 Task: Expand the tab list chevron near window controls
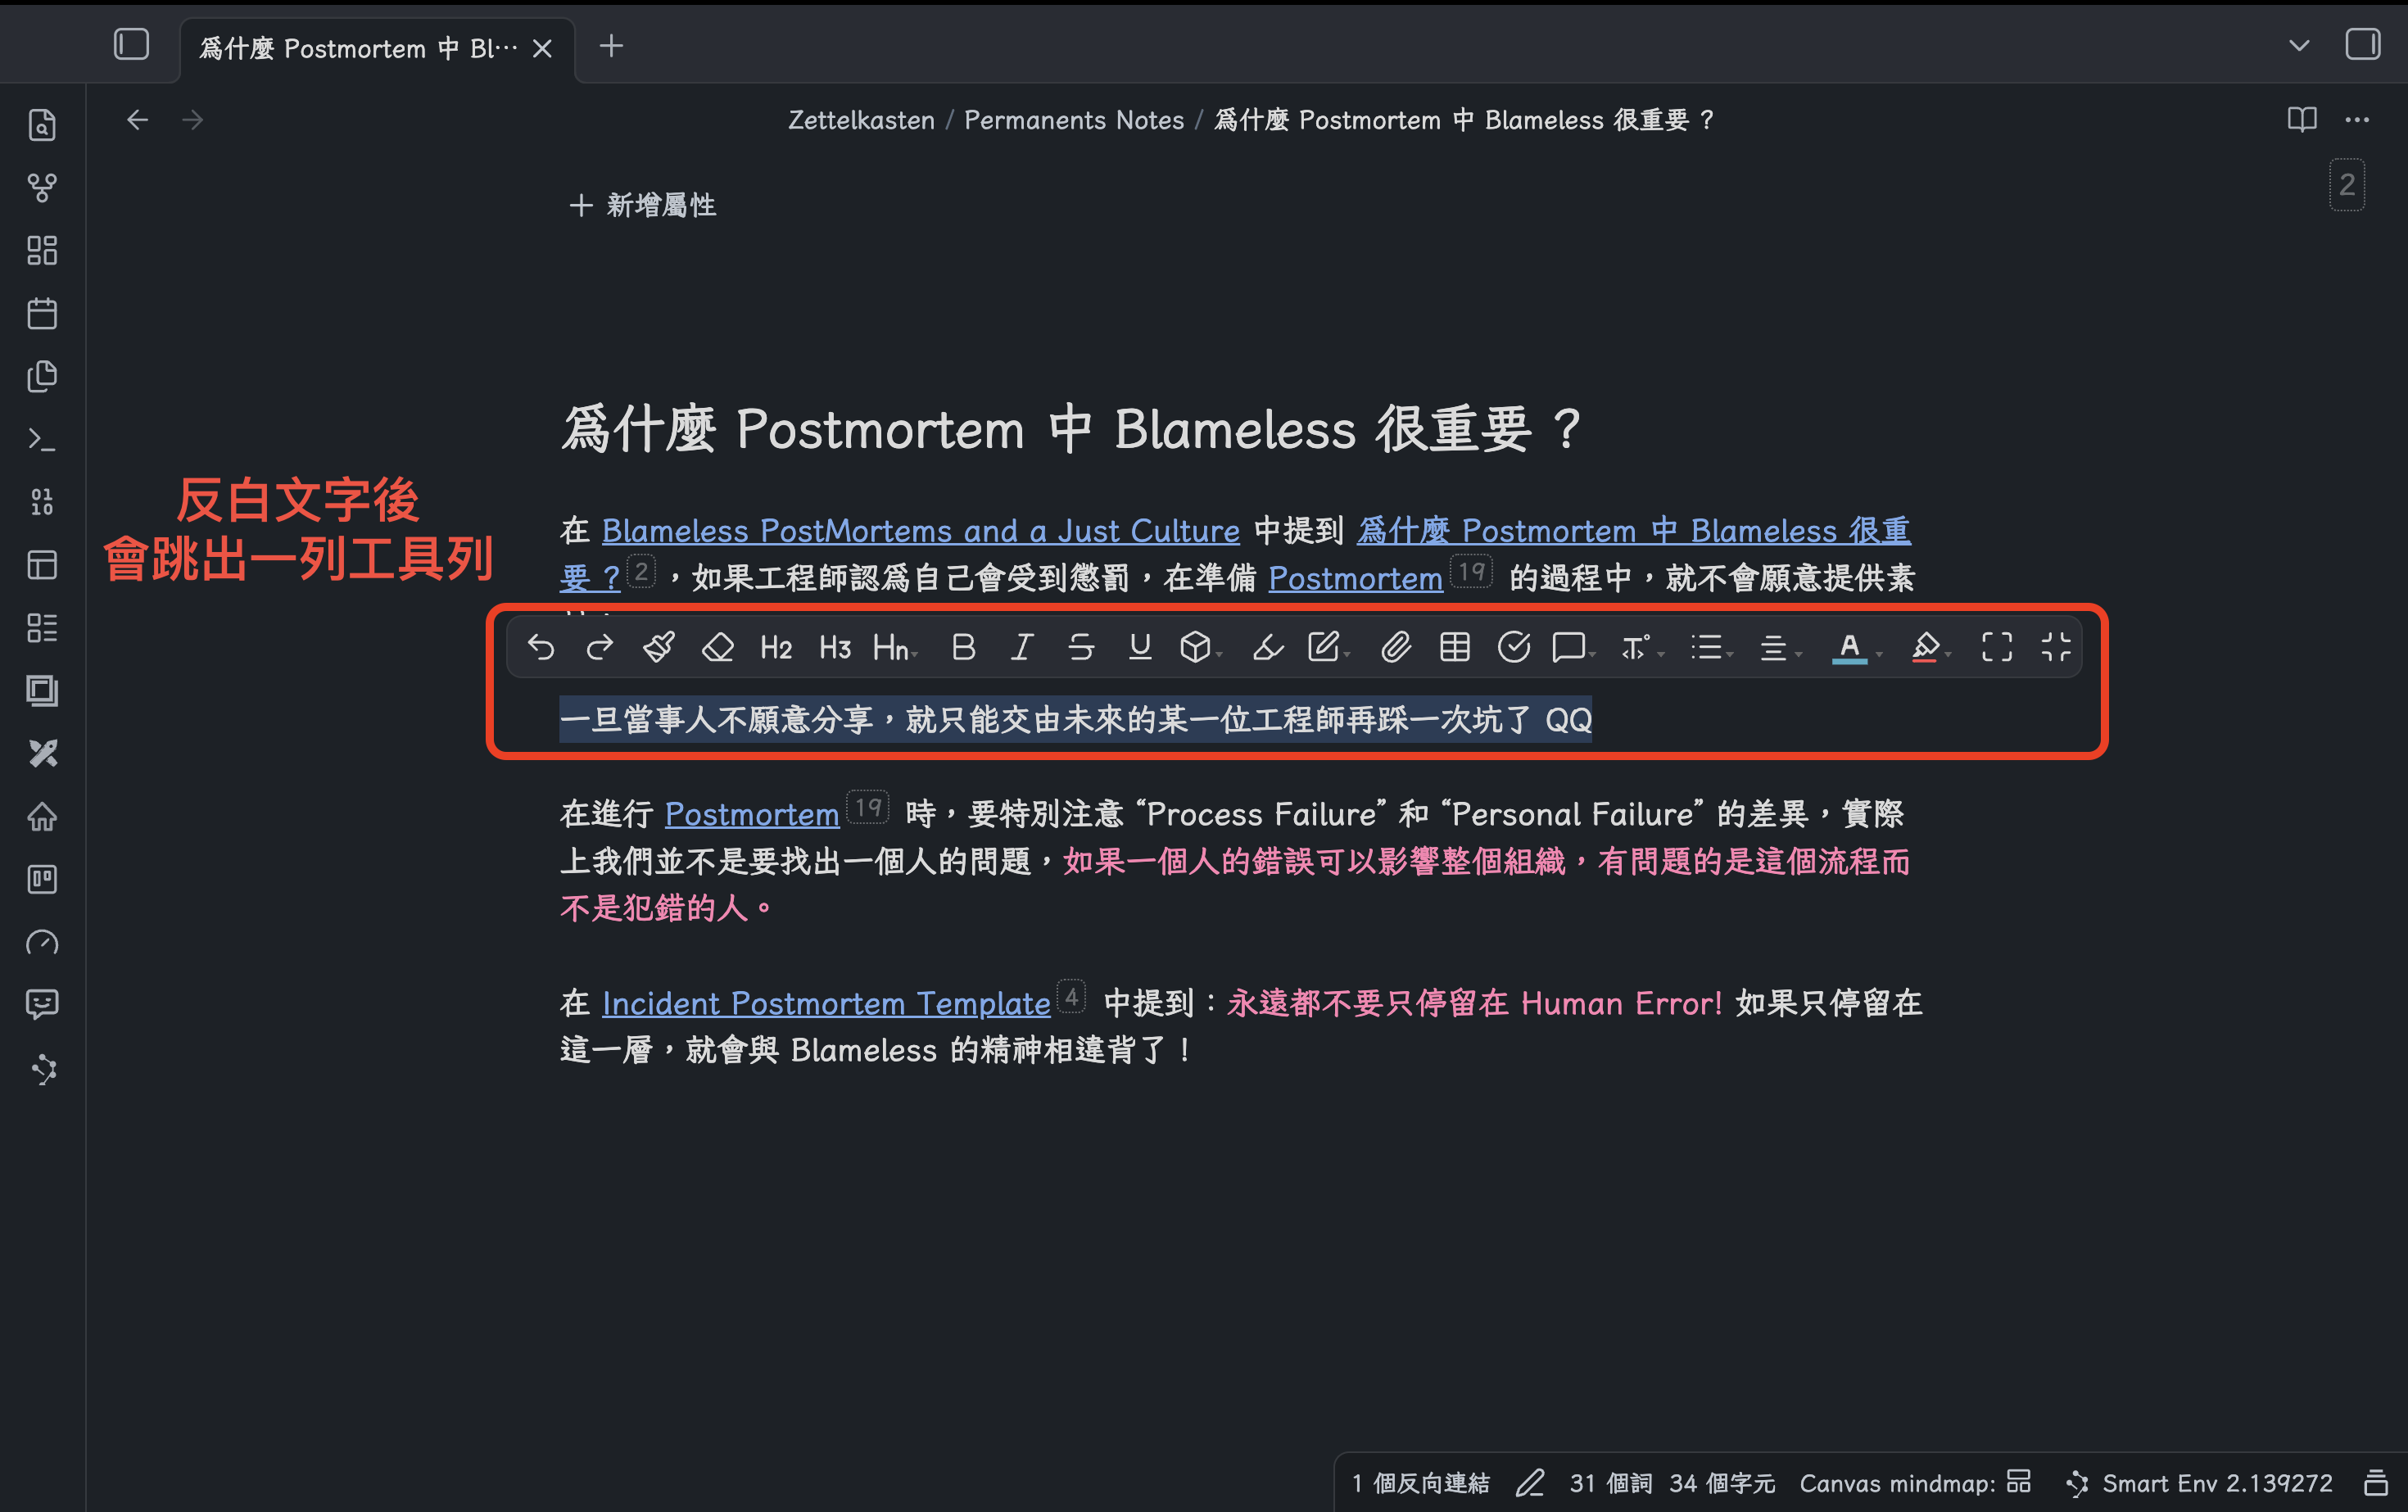click(x=2299, y=45)
